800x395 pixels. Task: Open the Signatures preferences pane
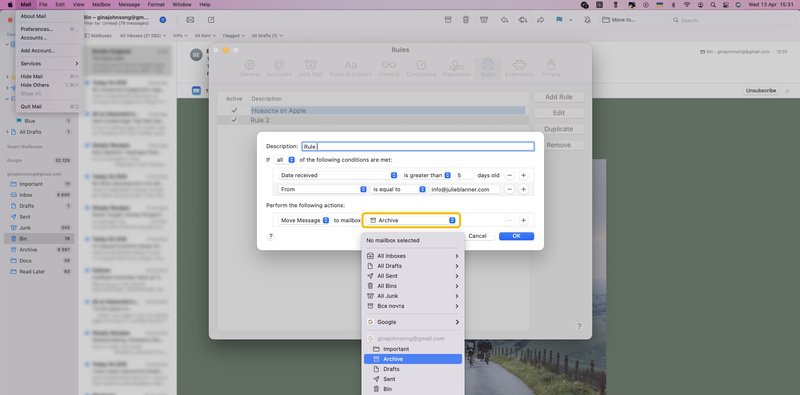tap(457, 68)
